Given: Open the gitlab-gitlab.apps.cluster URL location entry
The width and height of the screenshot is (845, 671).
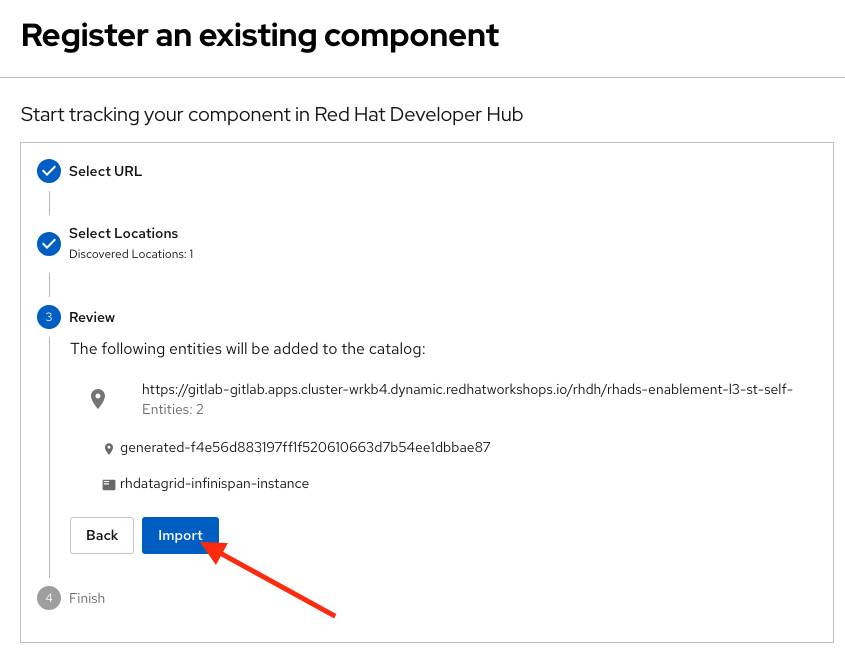Looking at the screenshot, I should (467, 389).
